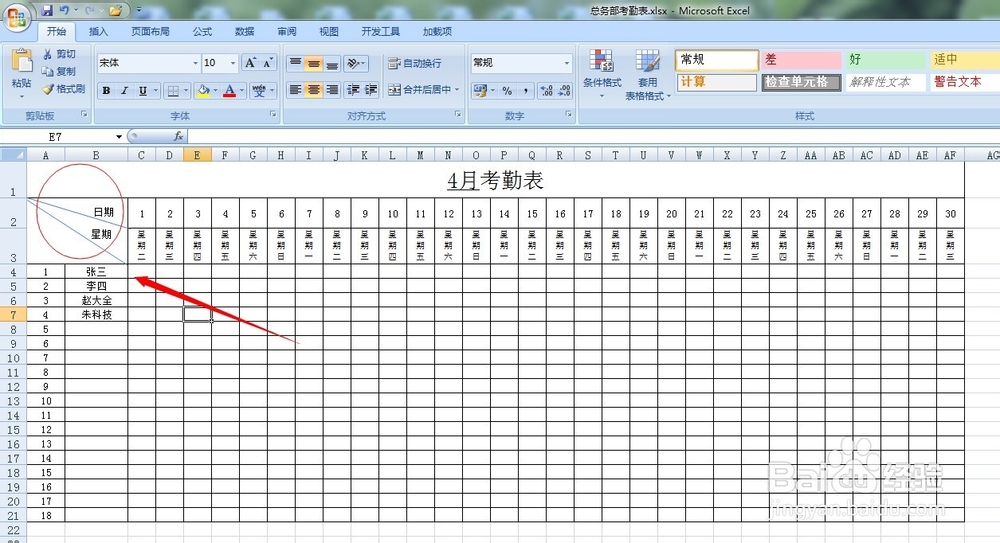Open Format as Table (套用表格格式)
Image resolution: width=1000 pixels, height=543 pixels.
click(647, 74)
